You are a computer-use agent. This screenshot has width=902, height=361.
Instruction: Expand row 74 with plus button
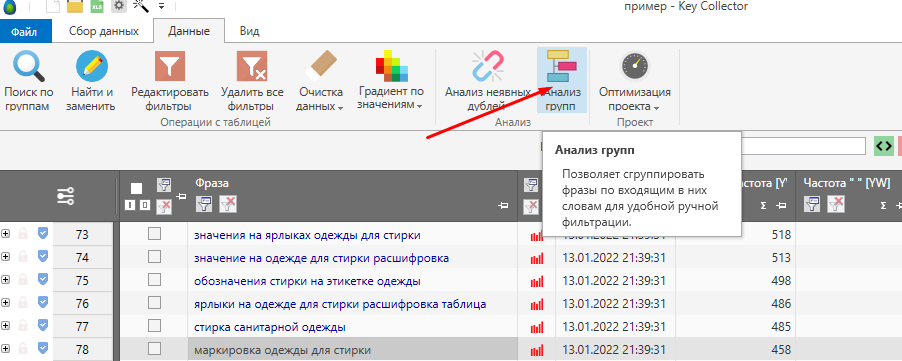click(x=6, y=256)
